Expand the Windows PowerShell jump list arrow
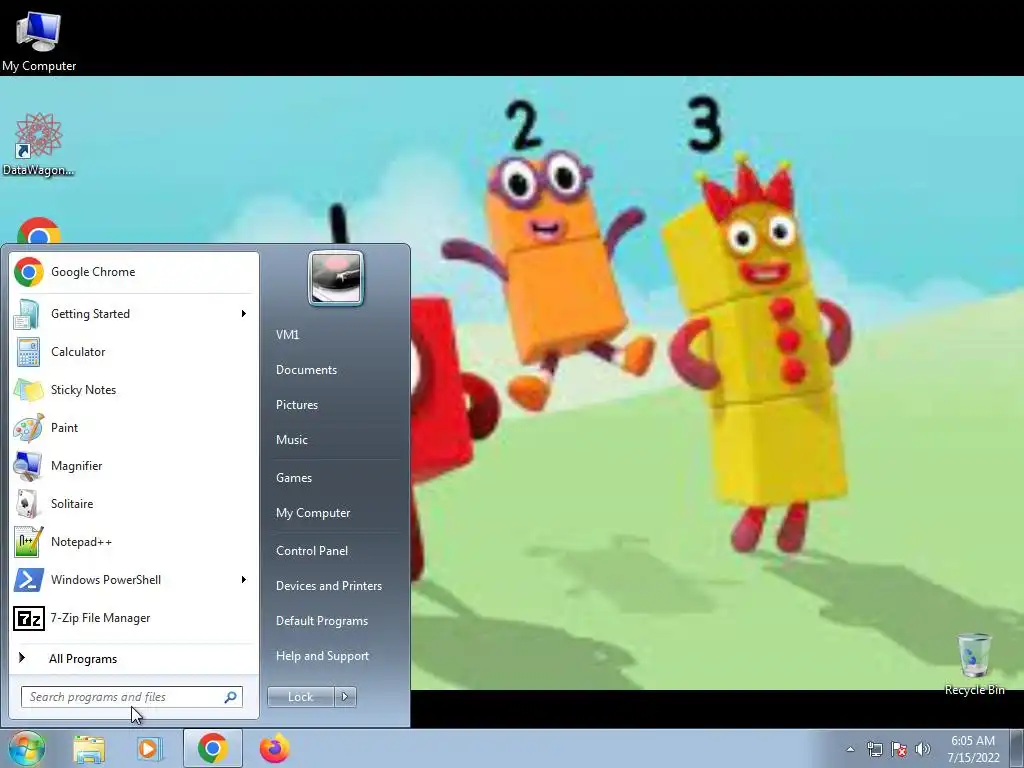Screen dimensions: 1024x768 pos(244,580)
